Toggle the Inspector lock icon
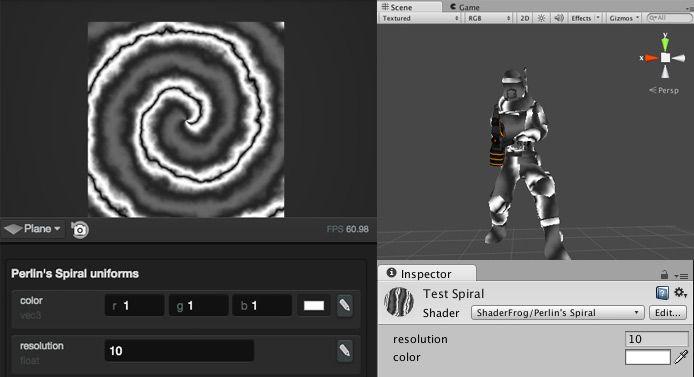The height and width of the screenshot is (377, 694). (x=664, y=274)
